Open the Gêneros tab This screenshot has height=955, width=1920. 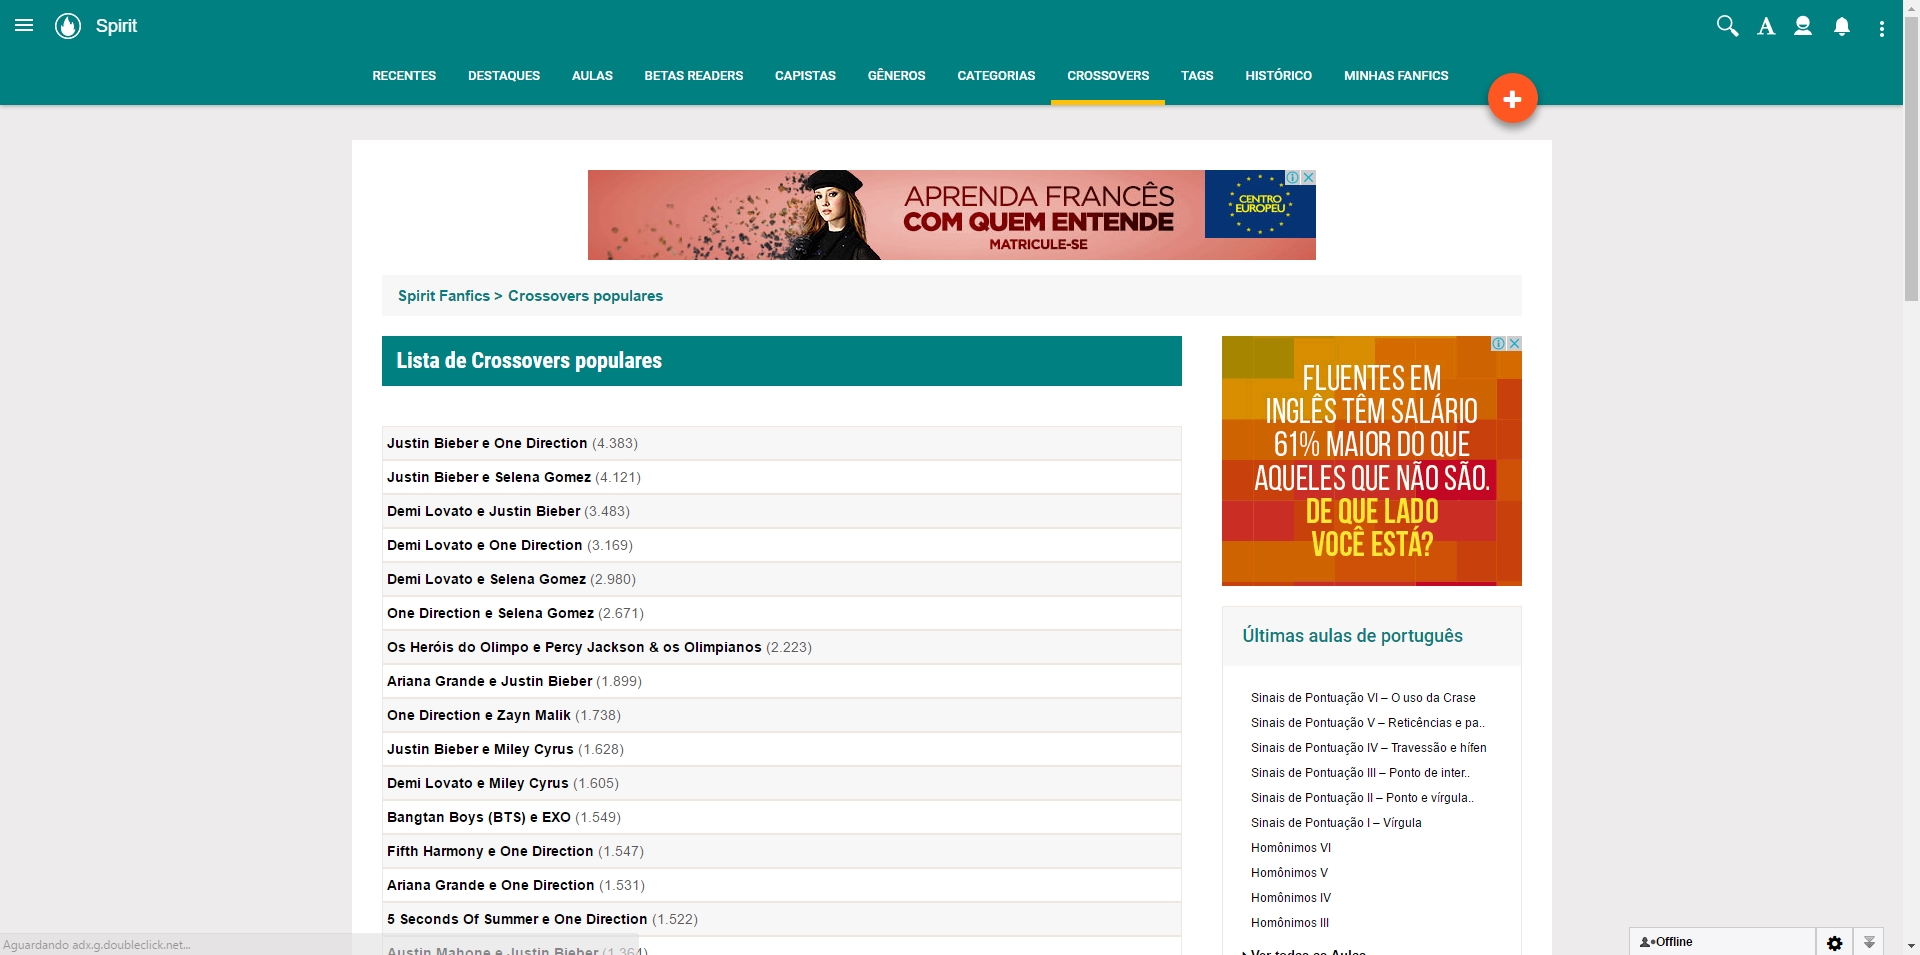coord(897,76)
